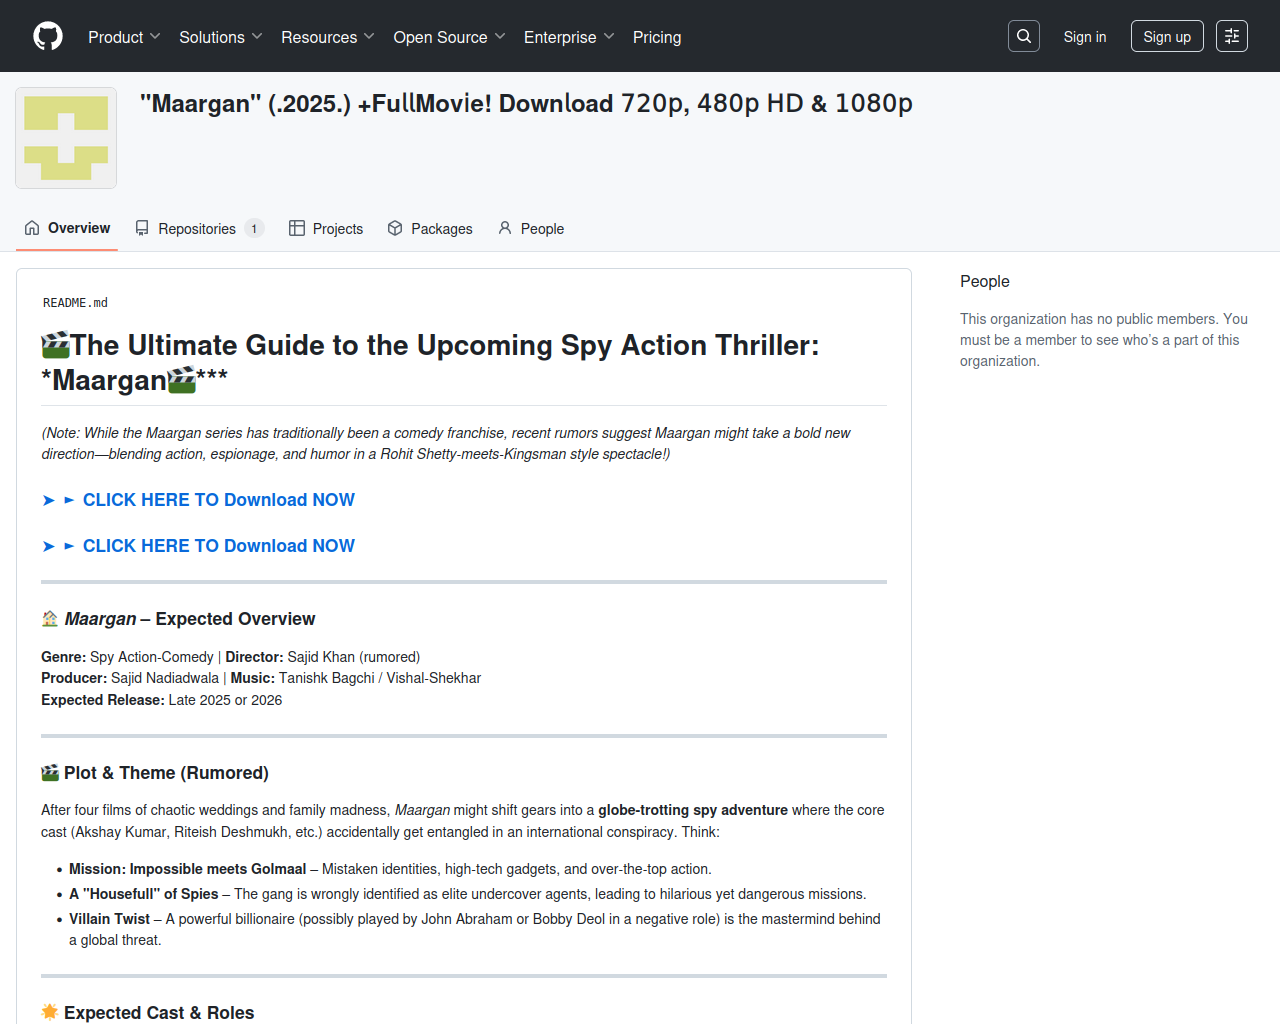The image size is (1280, 1024).
Task: Click the clapperboard emoji after Maargan in heading
Action: [x=182, y=380]
